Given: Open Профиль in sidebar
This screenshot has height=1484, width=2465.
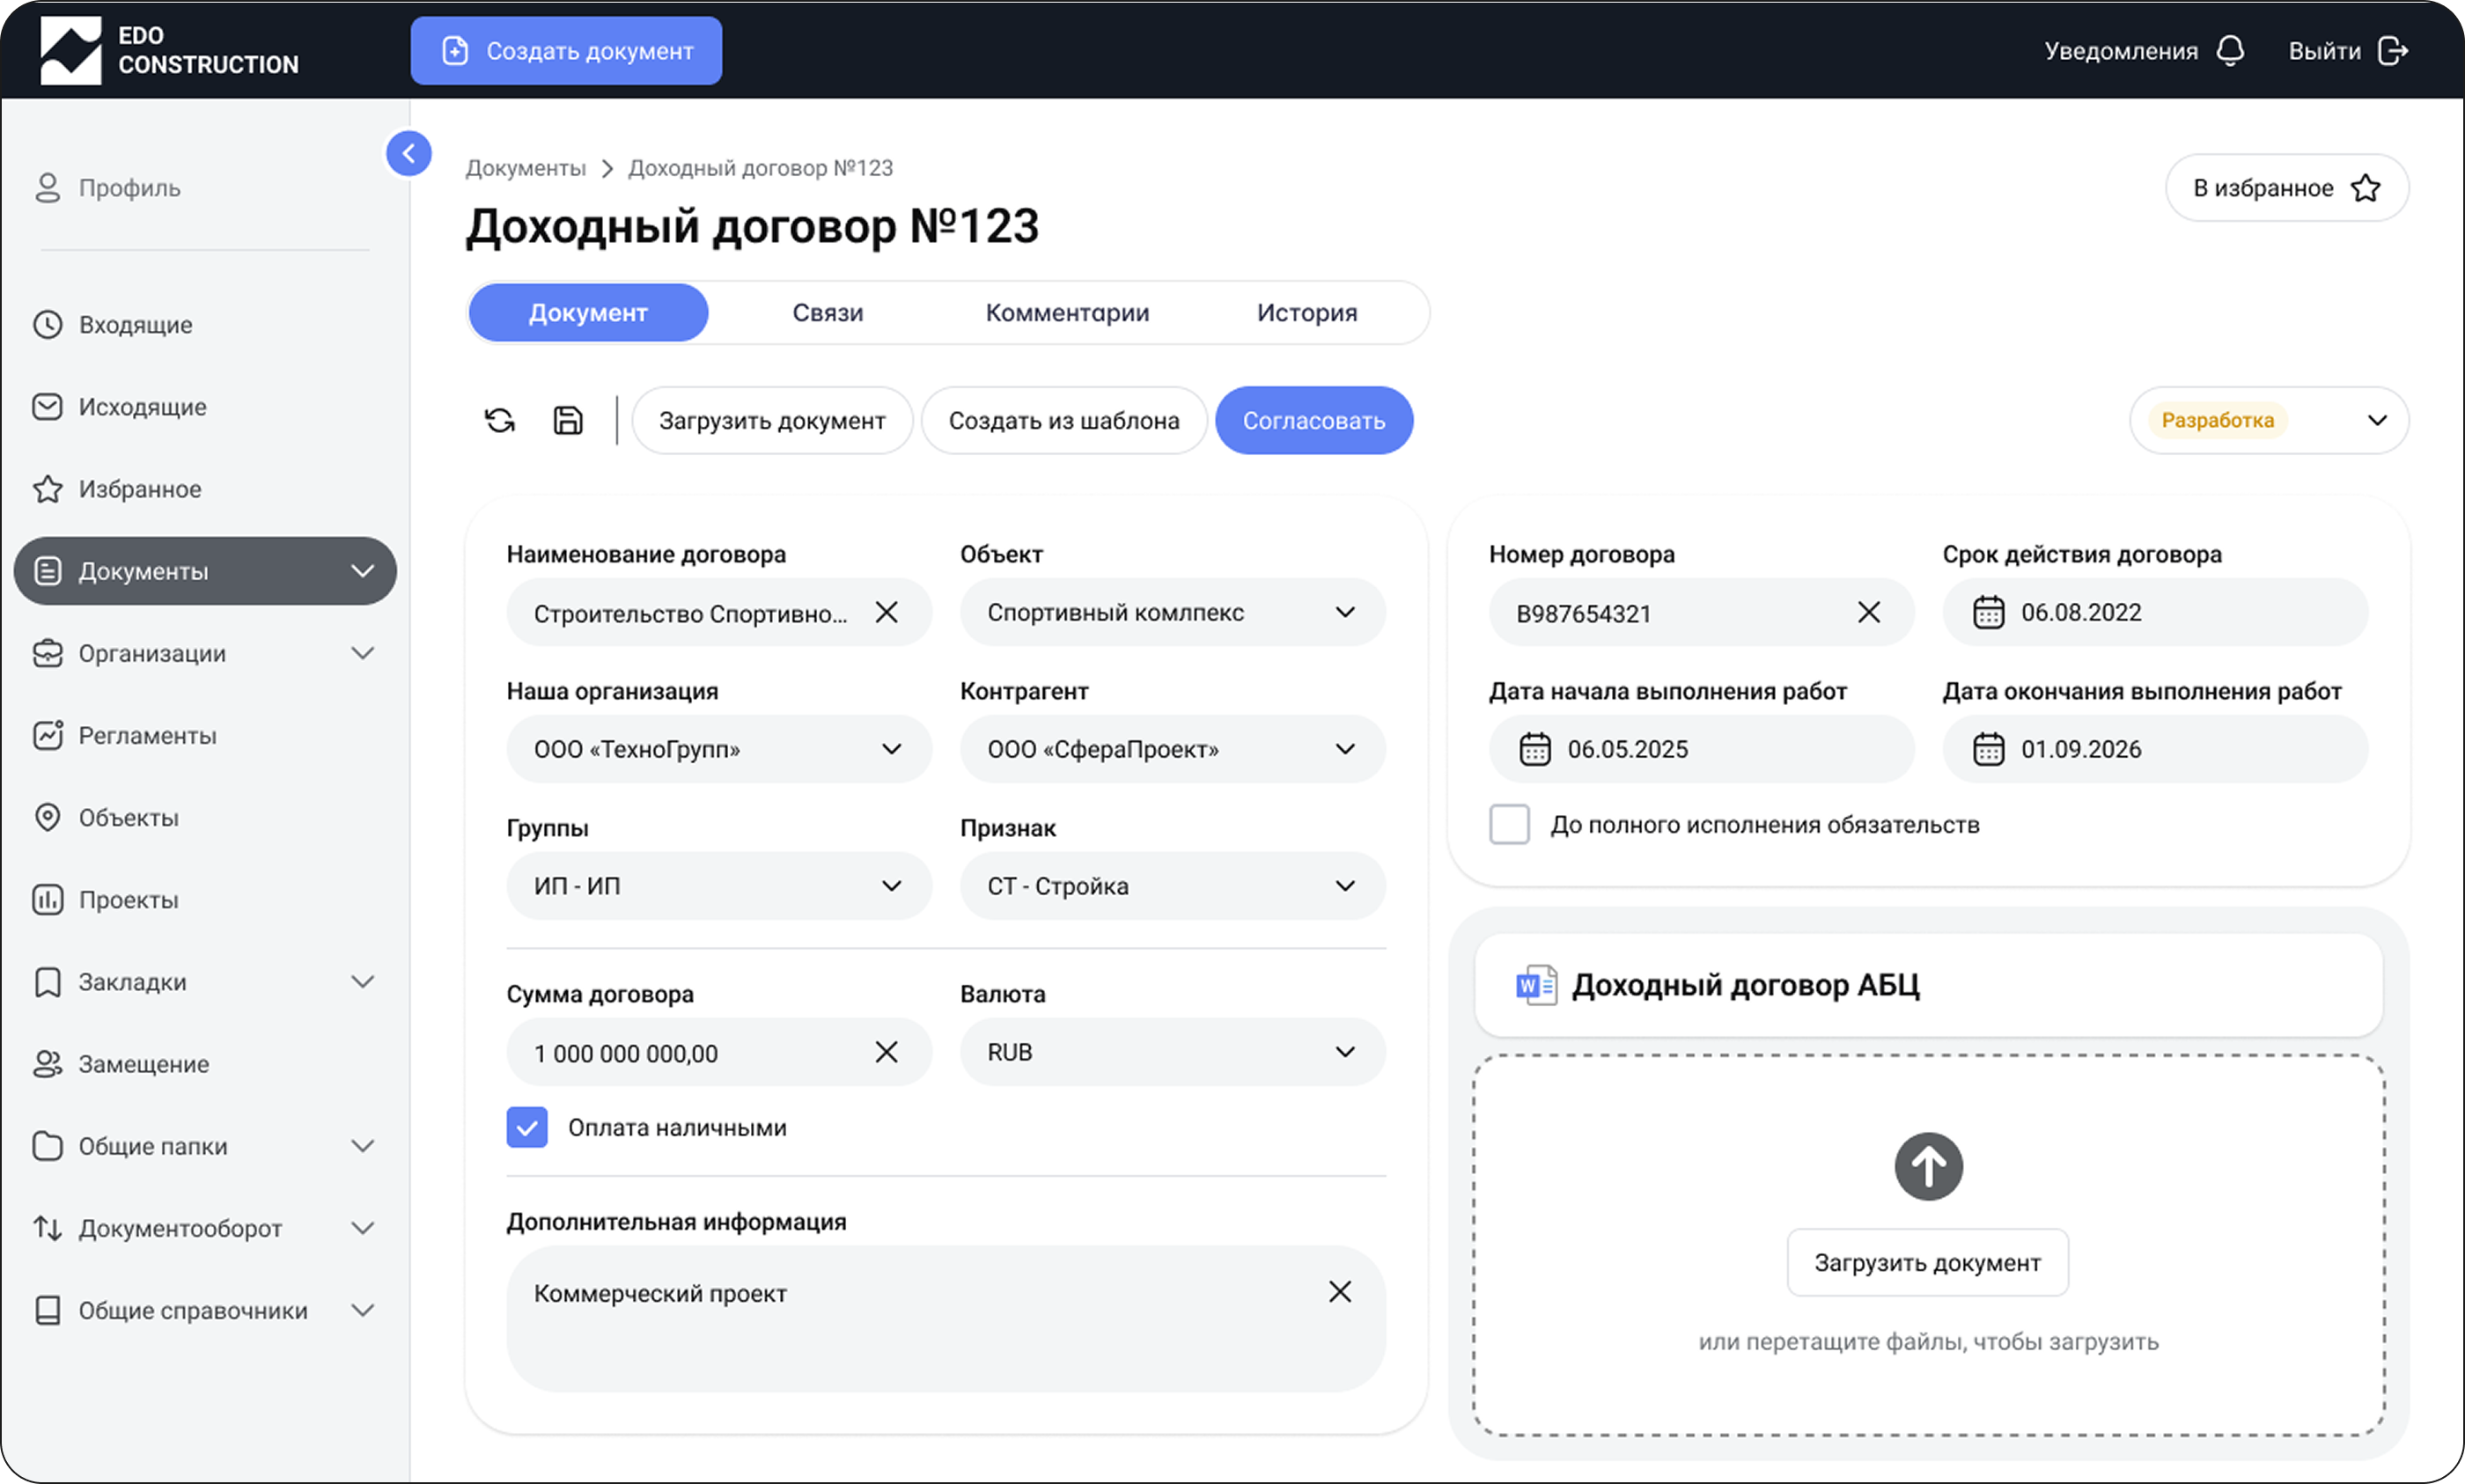Looking at the screenshot, I should [x=107, y=188].
